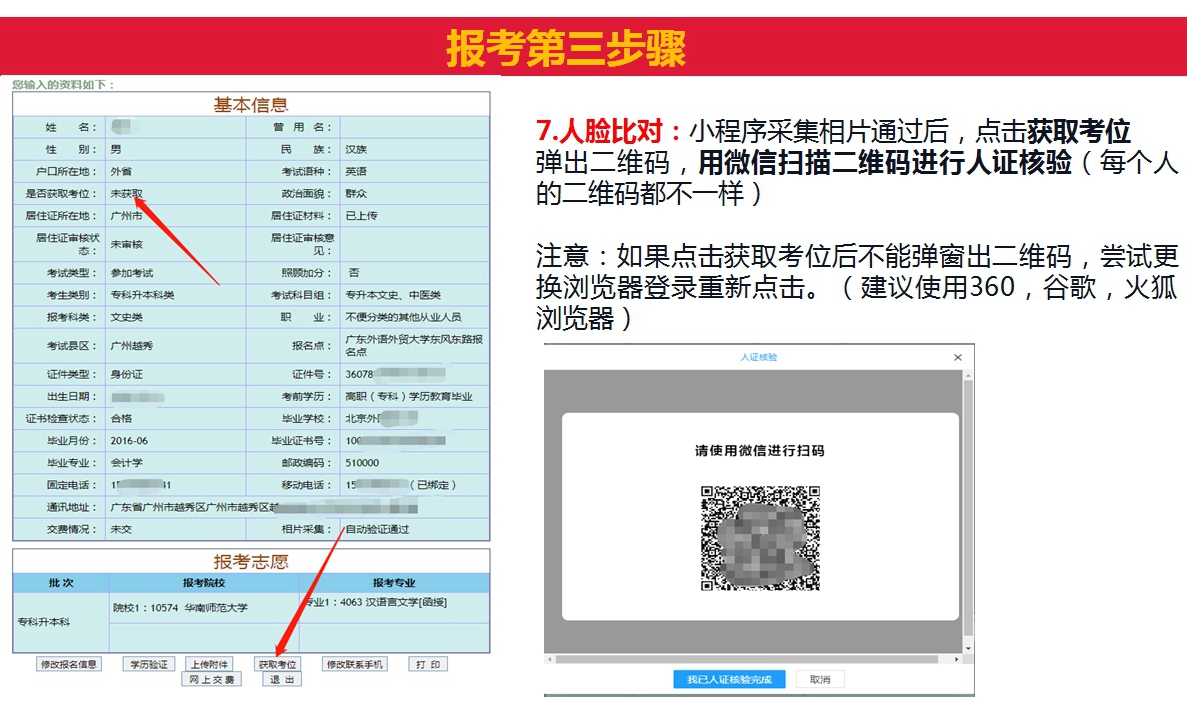Click the 专科升本科类 candidate category value

coord(142,295)
